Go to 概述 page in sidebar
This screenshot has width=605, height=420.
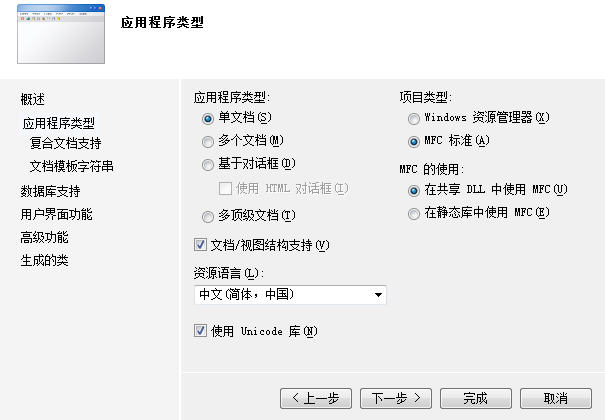(x=32, y=99)
